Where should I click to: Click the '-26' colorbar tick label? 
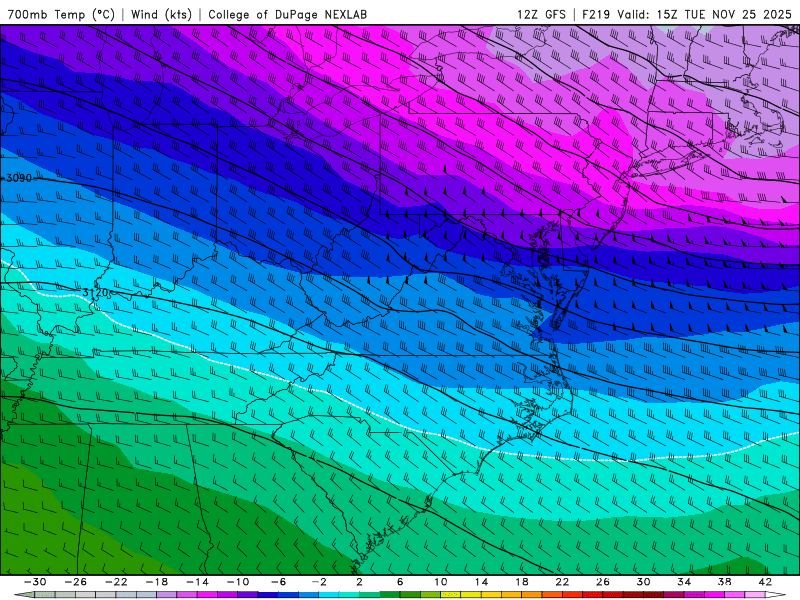(76, 582)
